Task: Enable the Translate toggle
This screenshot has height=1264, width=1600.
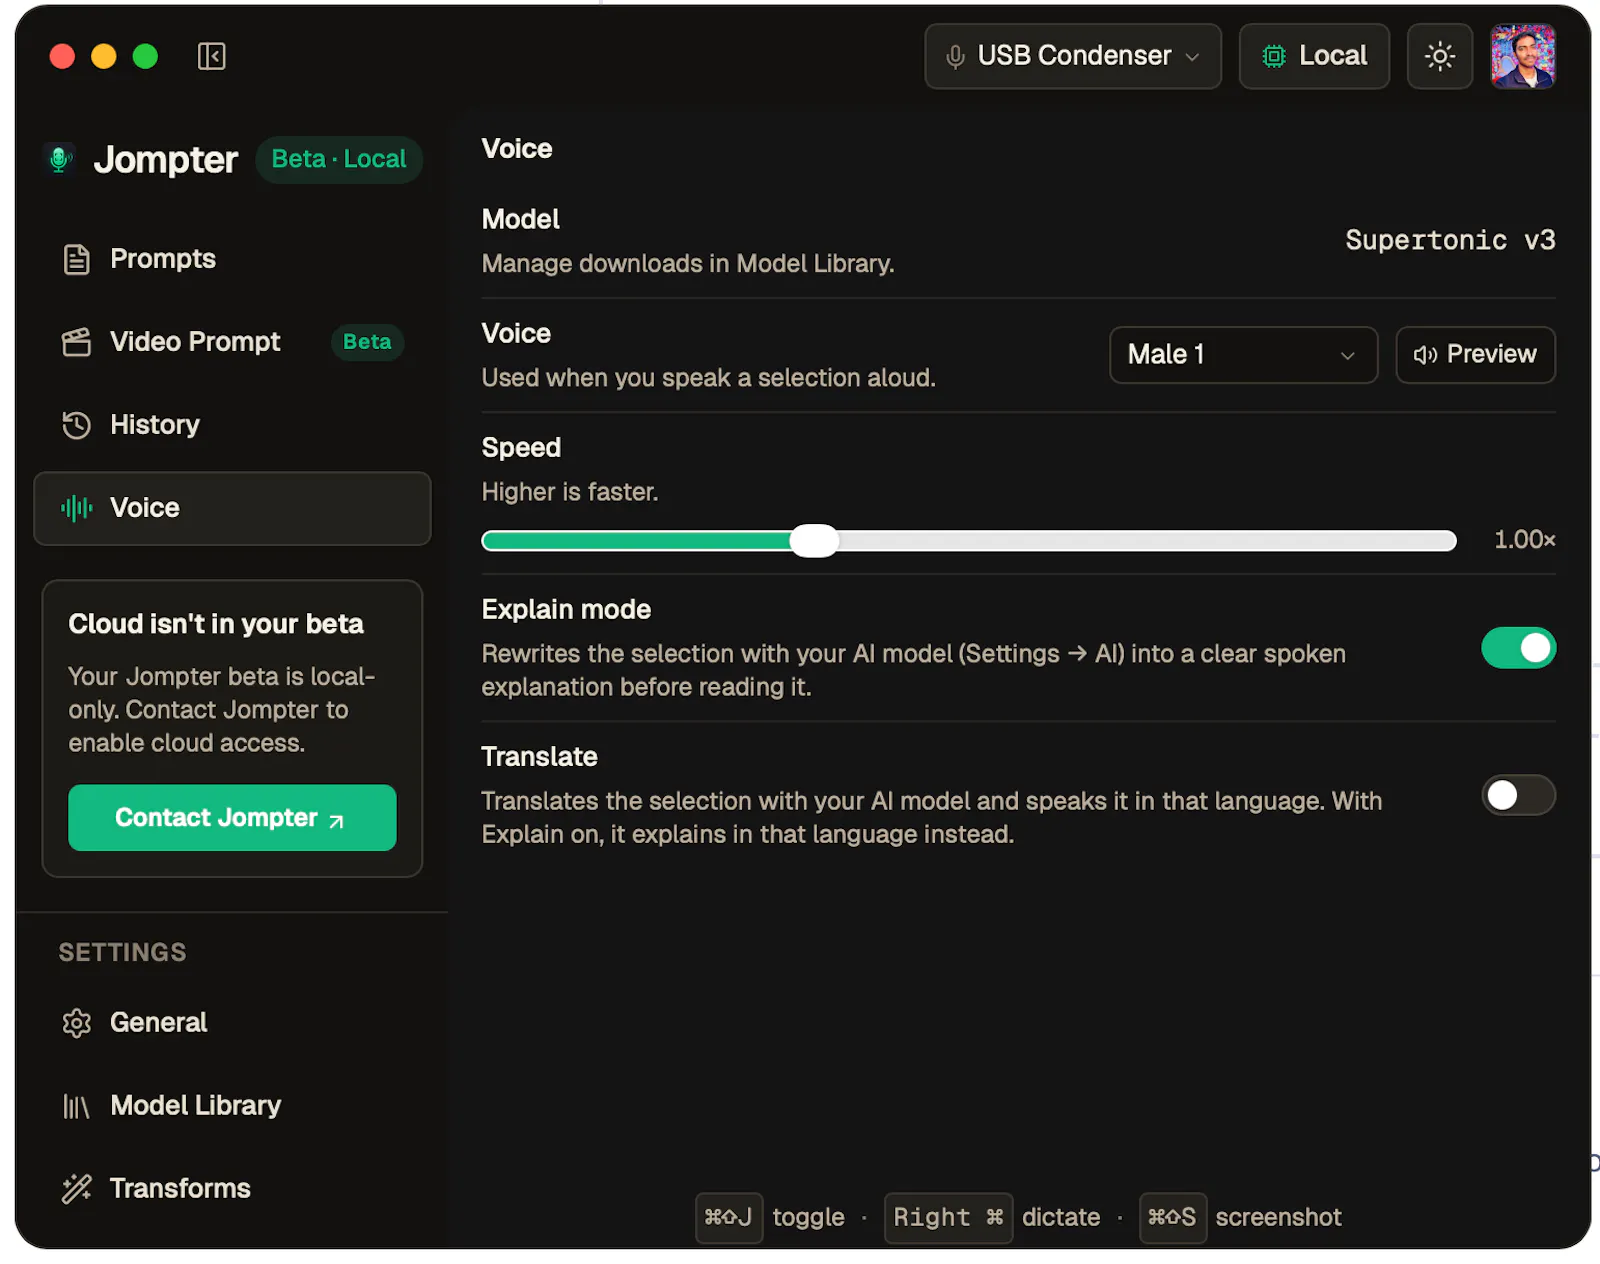Action: coord(1518,796)
